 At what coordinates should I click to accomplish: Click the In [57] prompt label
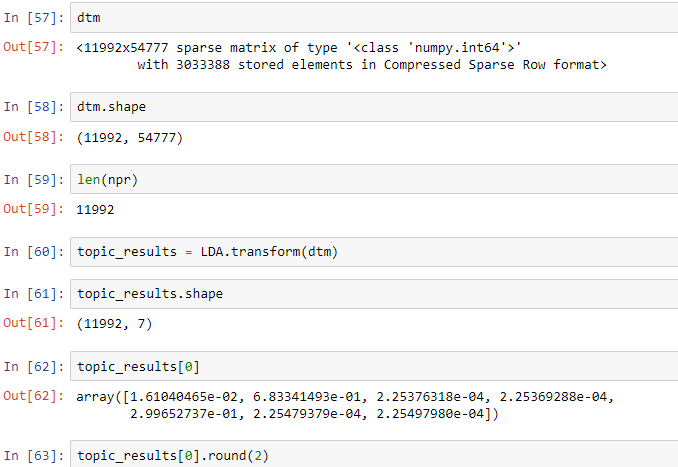pyautogui.click(x=34, y=18)
